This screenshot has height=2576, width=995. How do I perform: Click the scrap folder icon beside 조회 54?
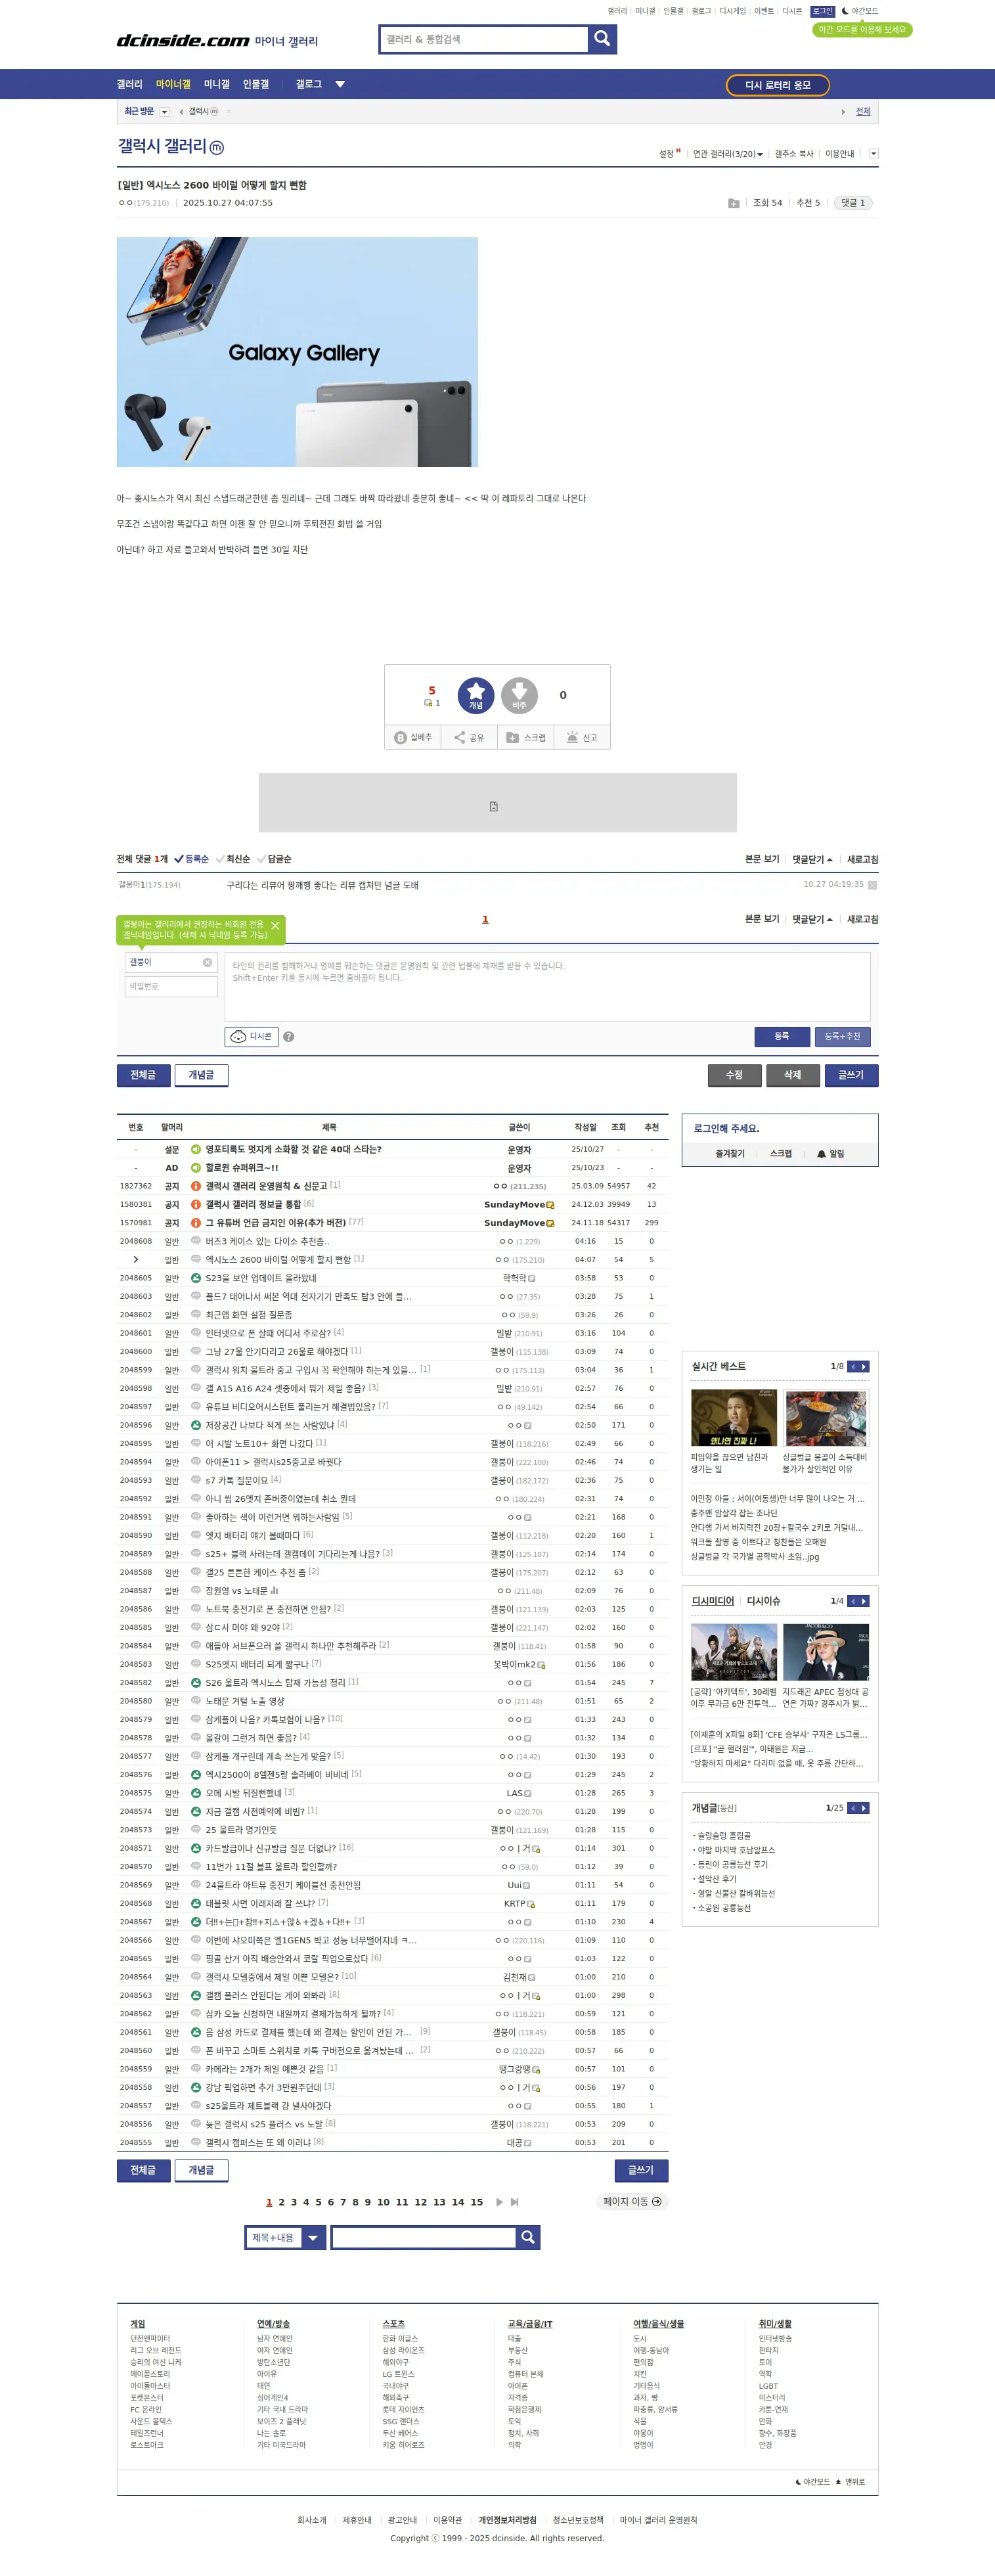(733, 203)
